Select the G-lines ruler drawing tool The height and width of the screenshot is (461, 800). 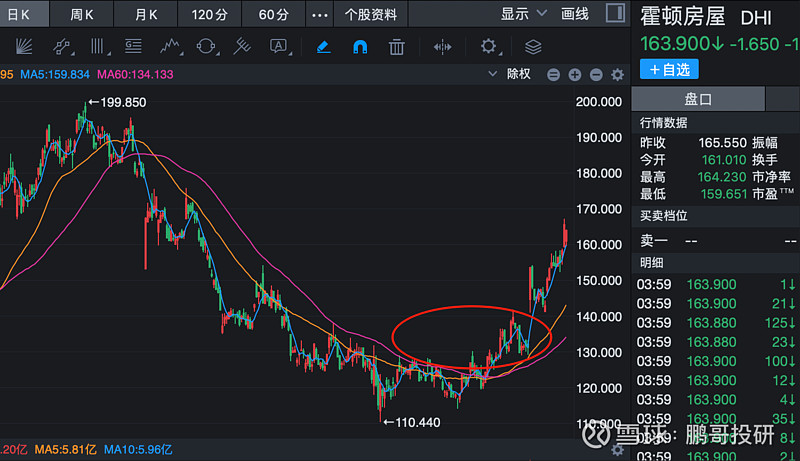point(133,47)
